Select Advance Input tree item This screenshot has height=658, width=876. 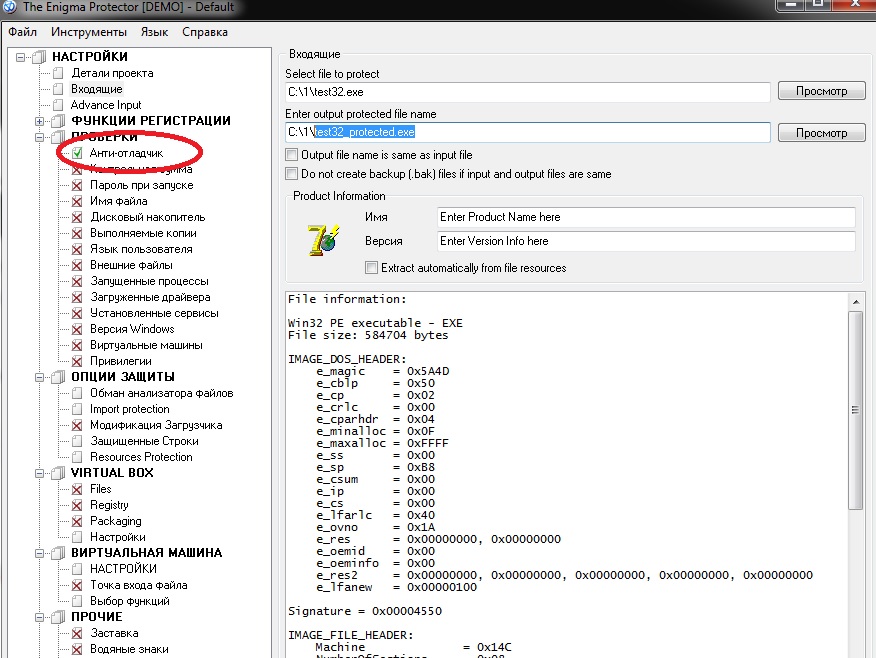click(x=106, y=105)
